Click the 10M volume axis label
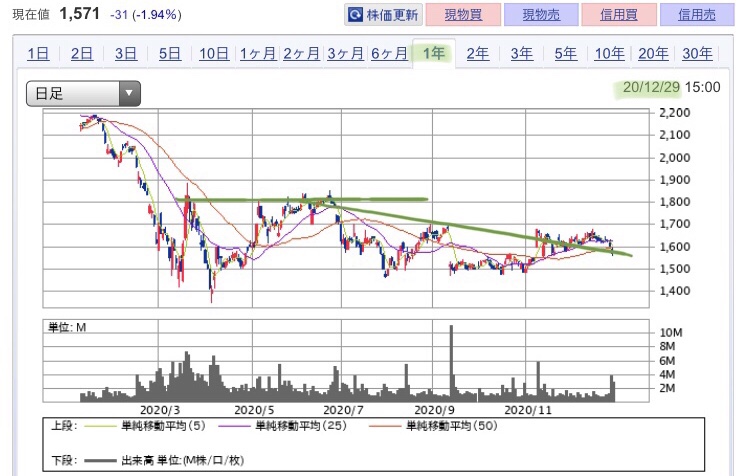This screenshot has width=749, height=476. (x=671, y=333)
